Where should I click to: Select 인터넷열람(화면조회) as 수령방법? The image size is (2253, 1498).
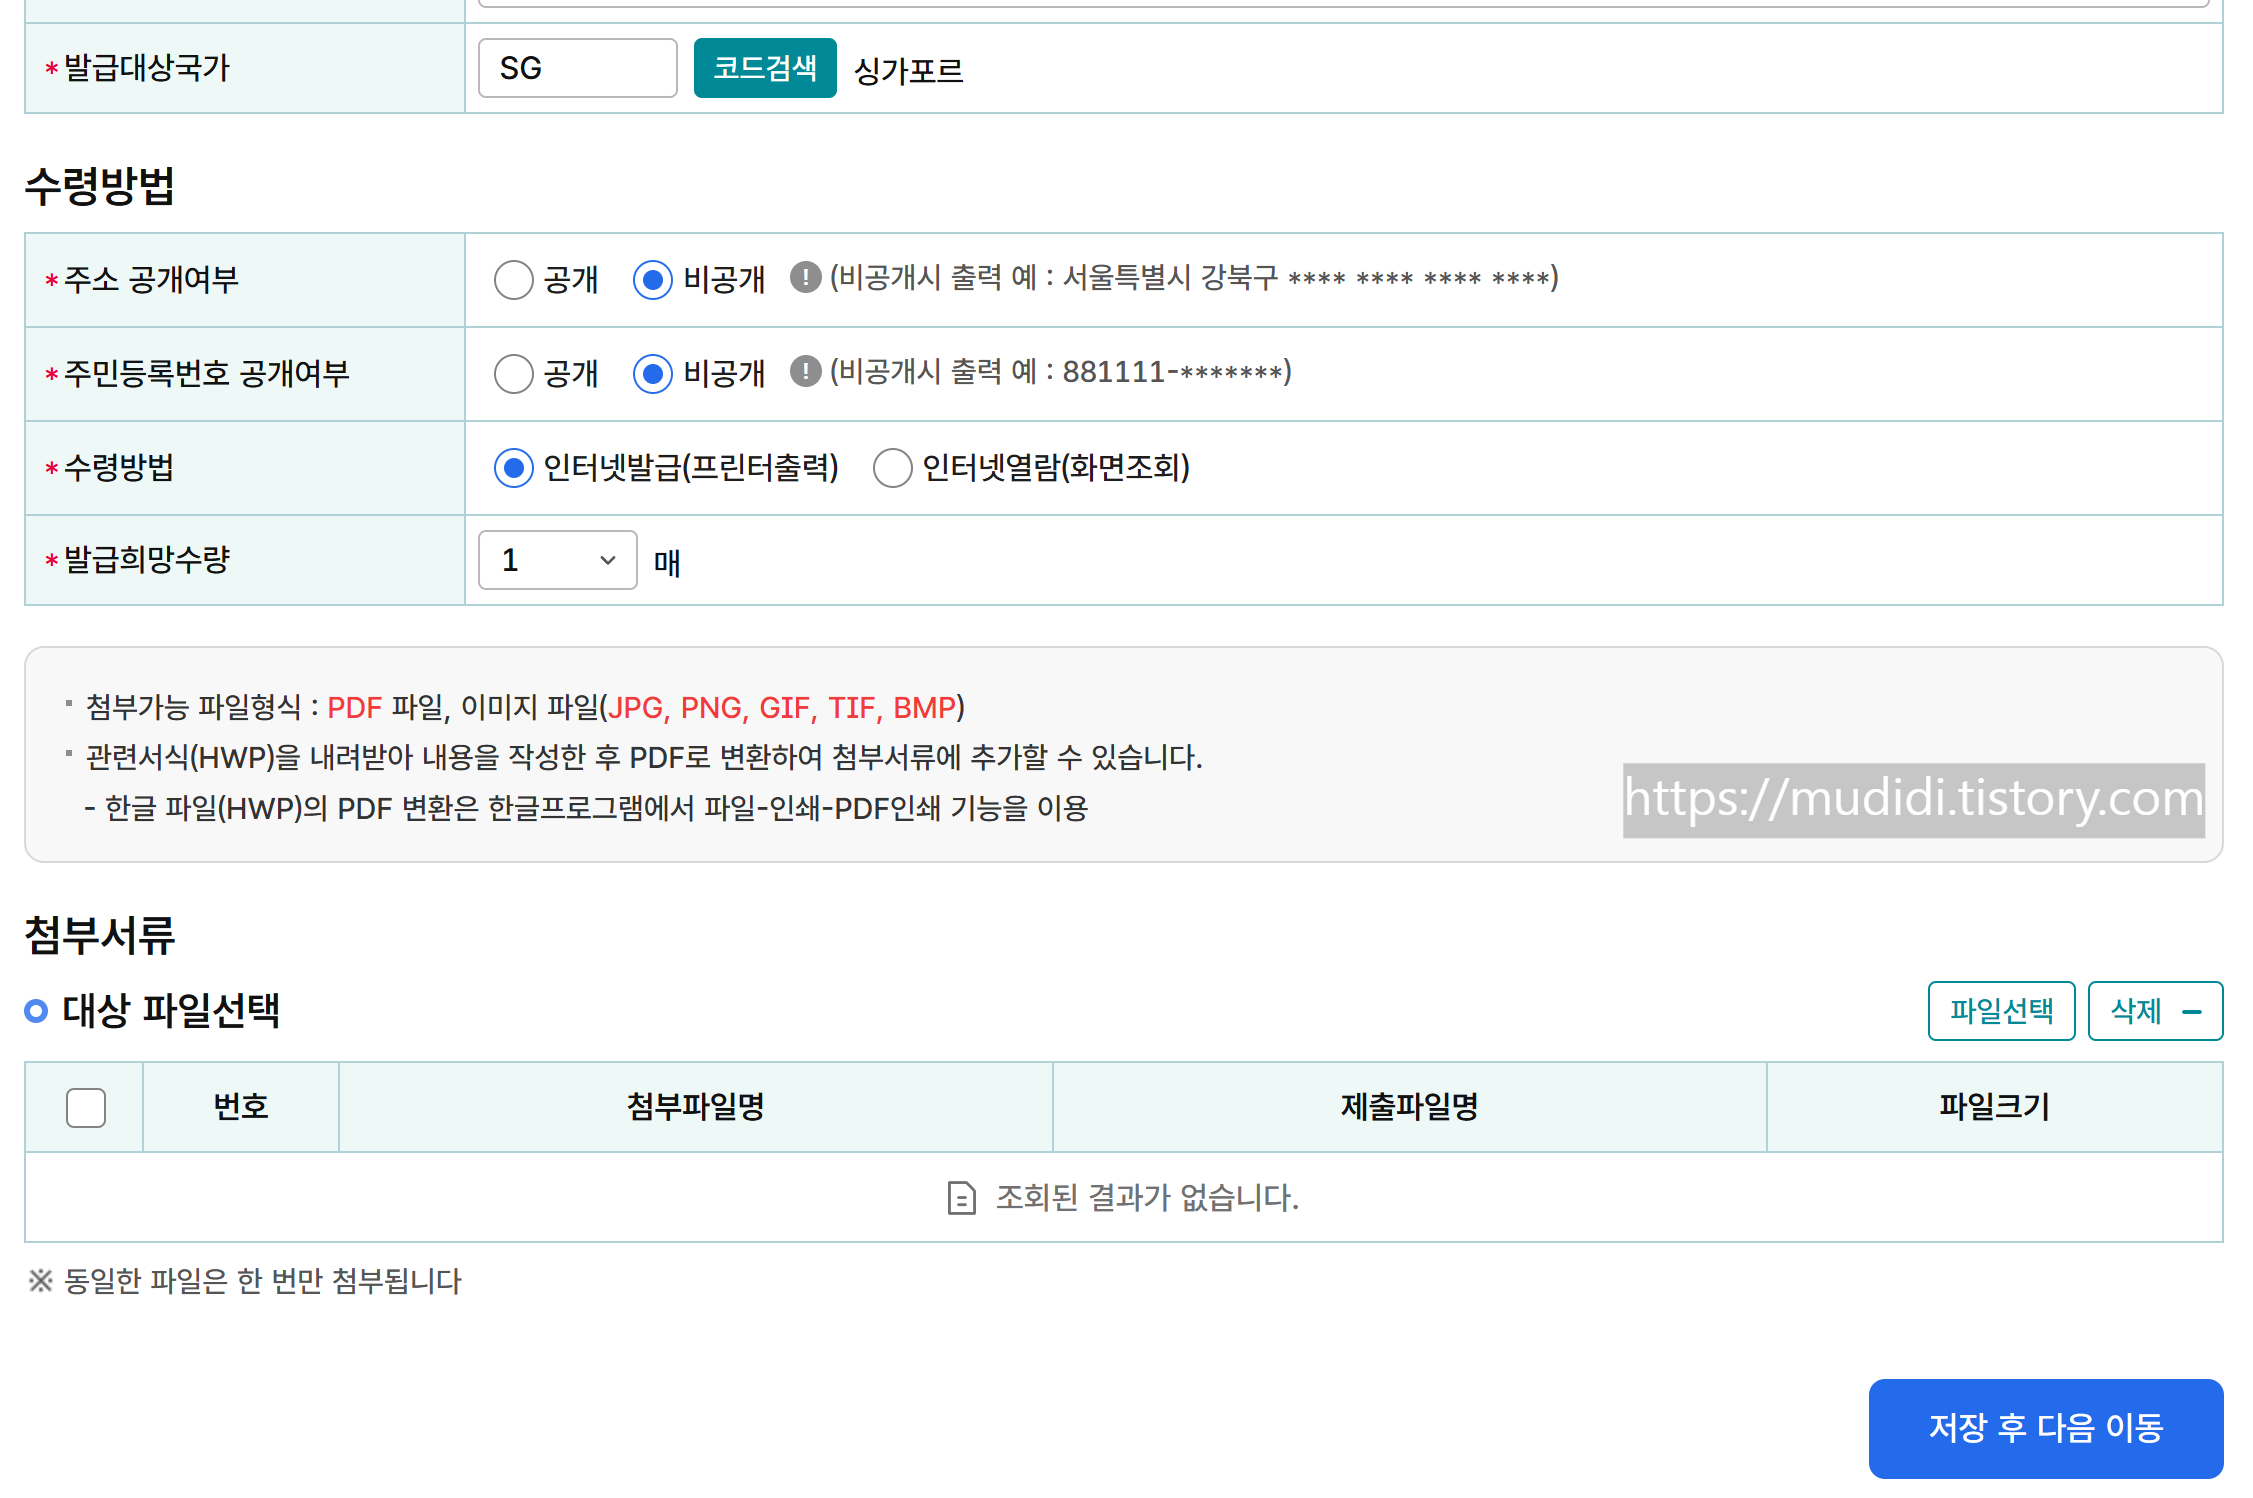point(892,468)
